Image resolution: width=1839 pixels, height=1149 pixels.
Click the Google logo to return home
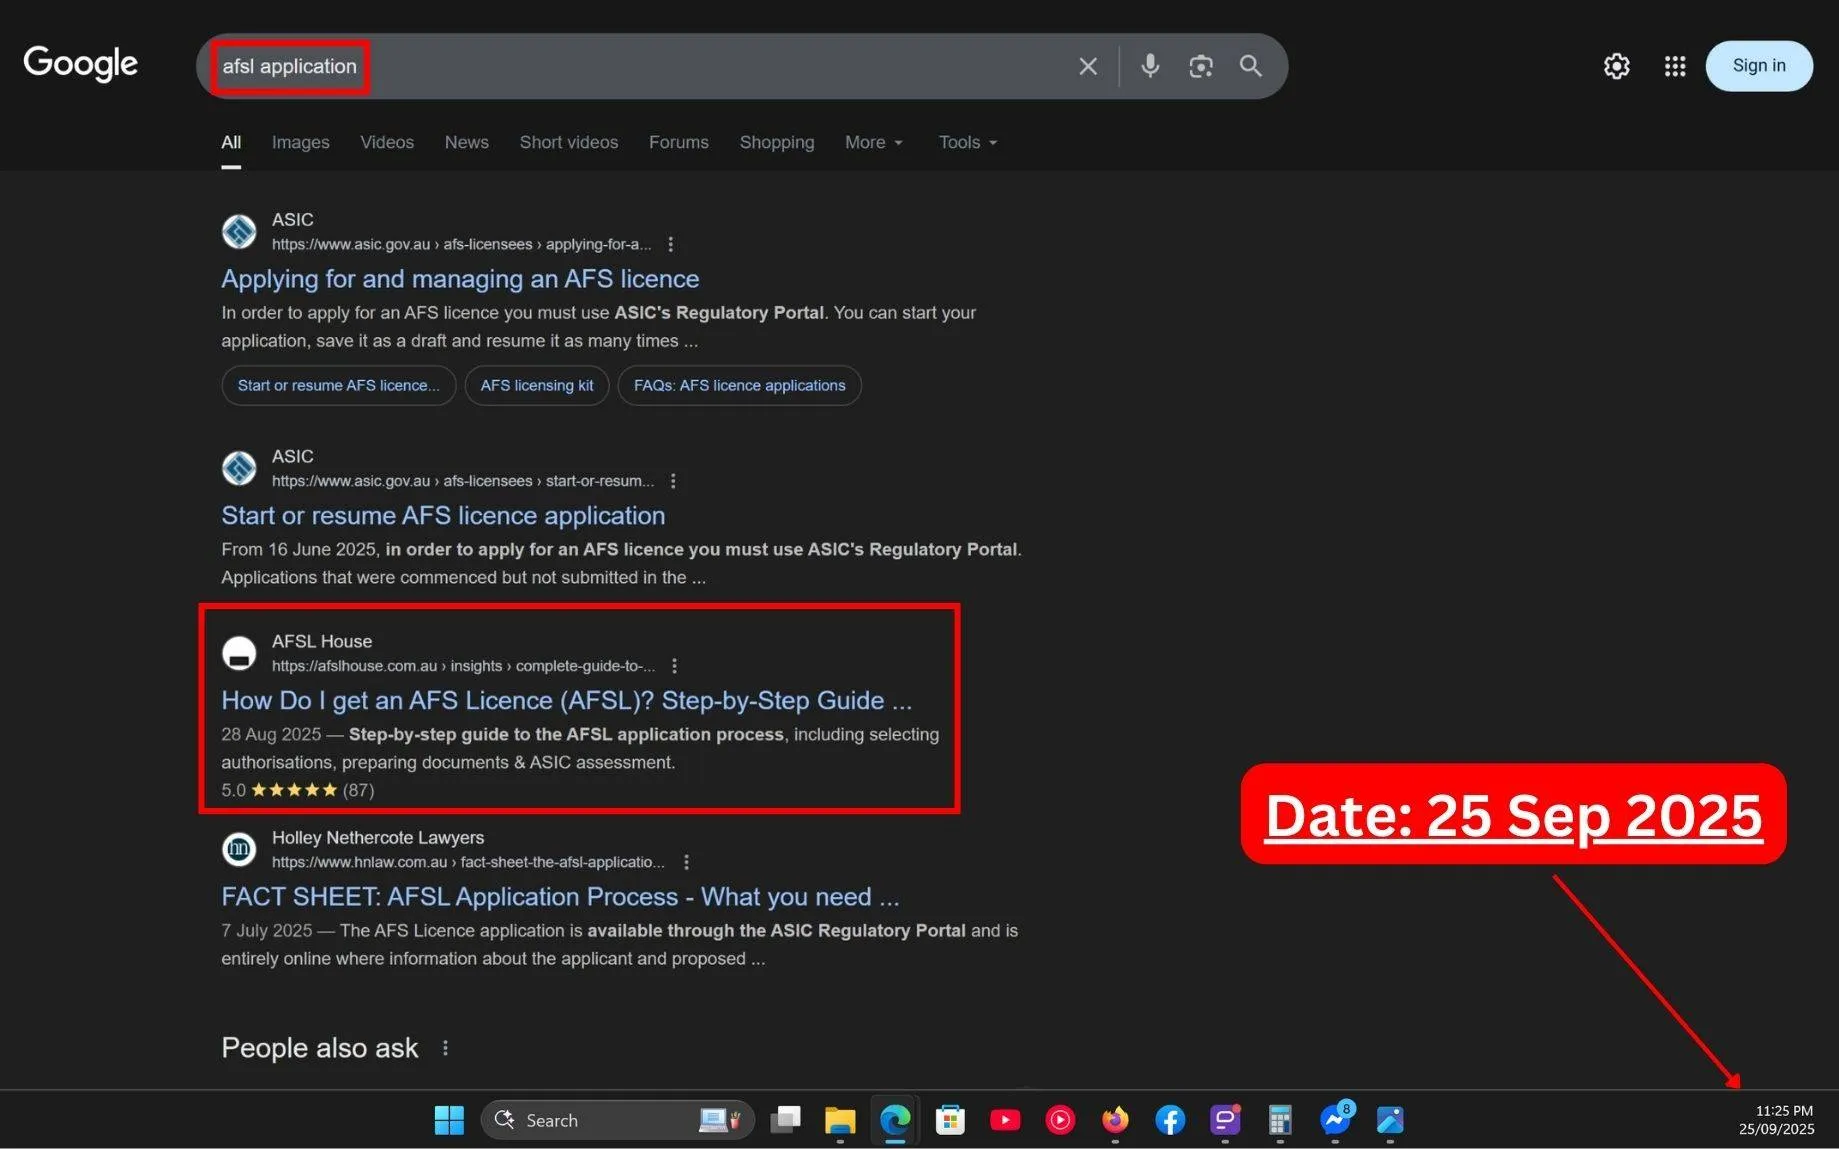click(x=80, y=63)
